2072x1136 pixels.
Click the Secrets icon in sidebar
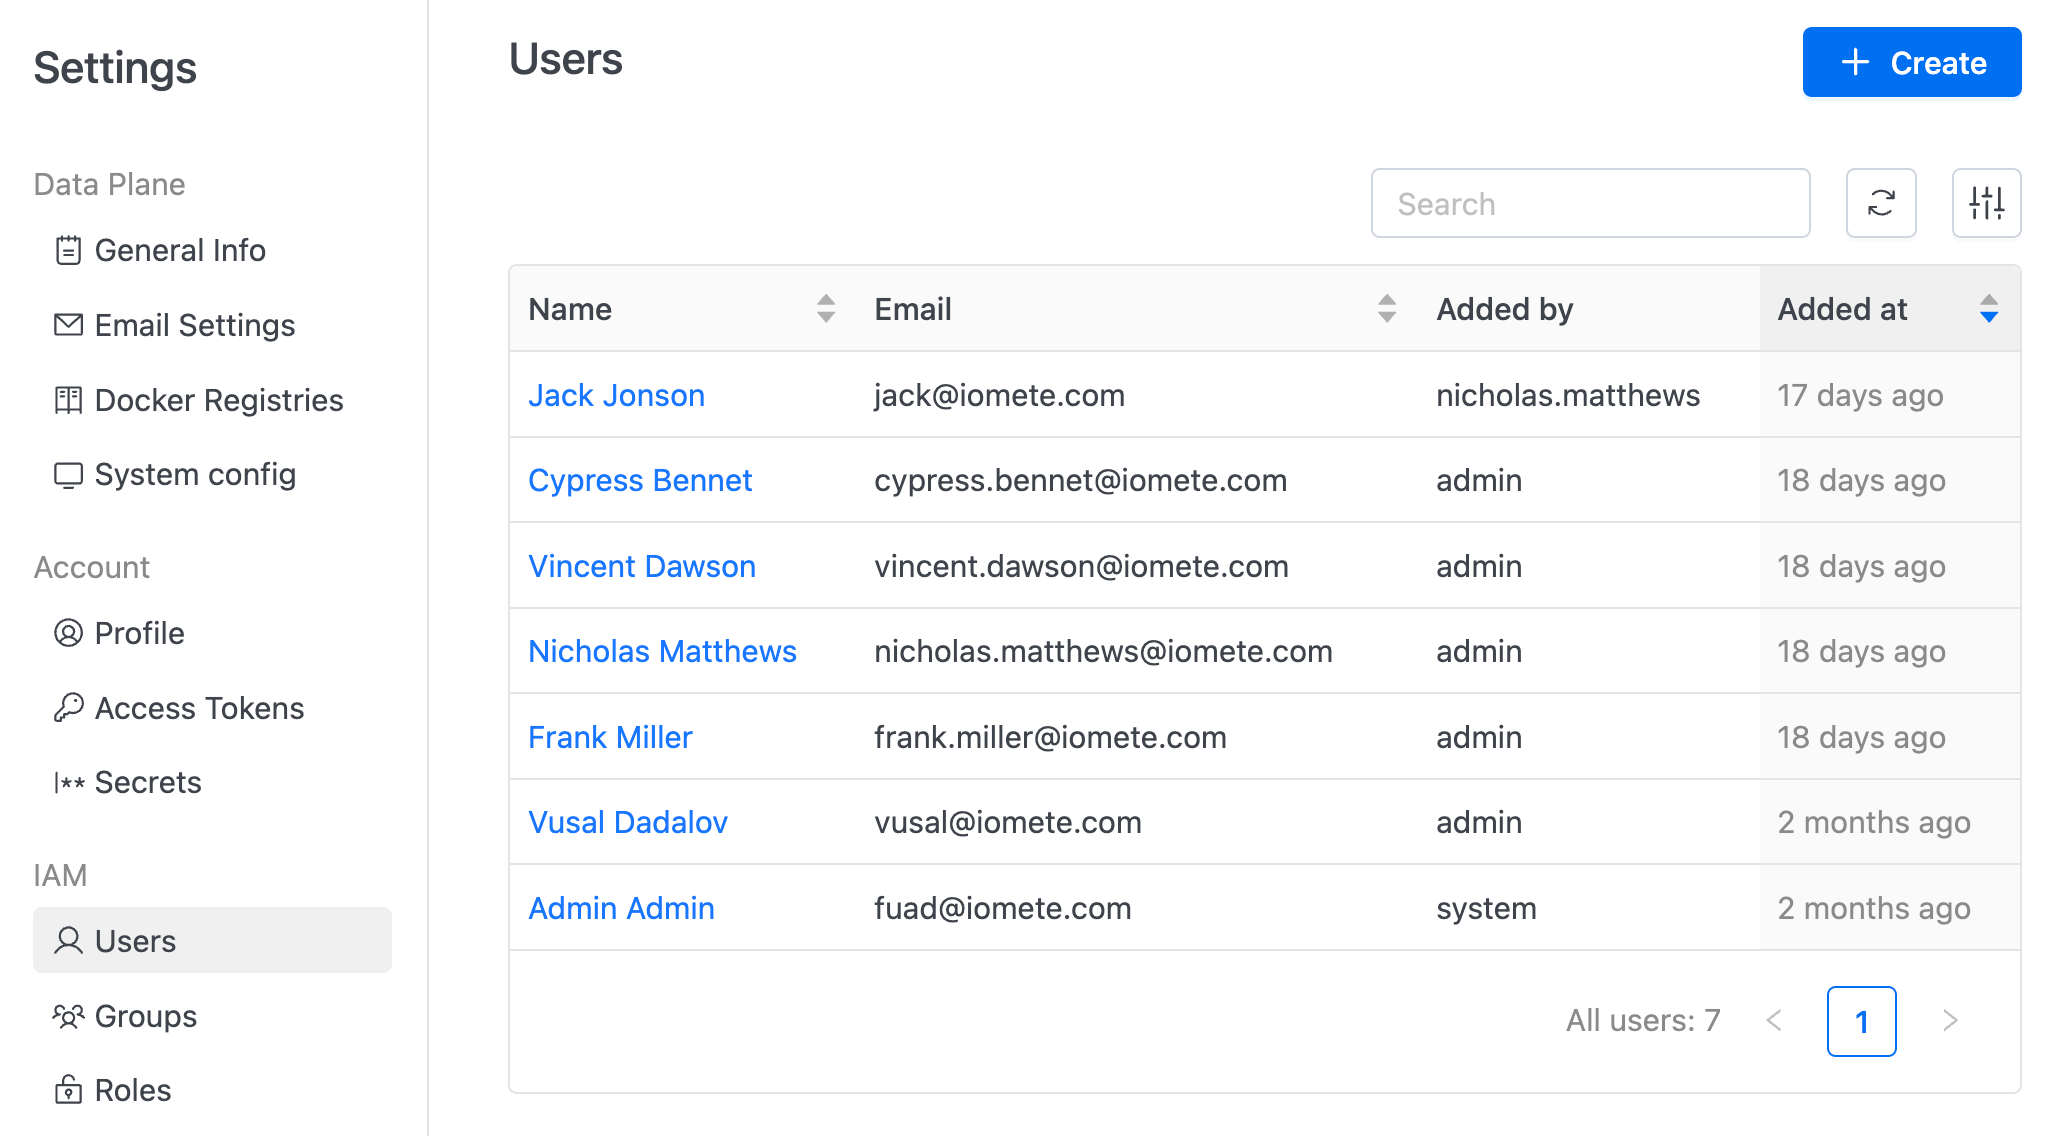[66, 782]
